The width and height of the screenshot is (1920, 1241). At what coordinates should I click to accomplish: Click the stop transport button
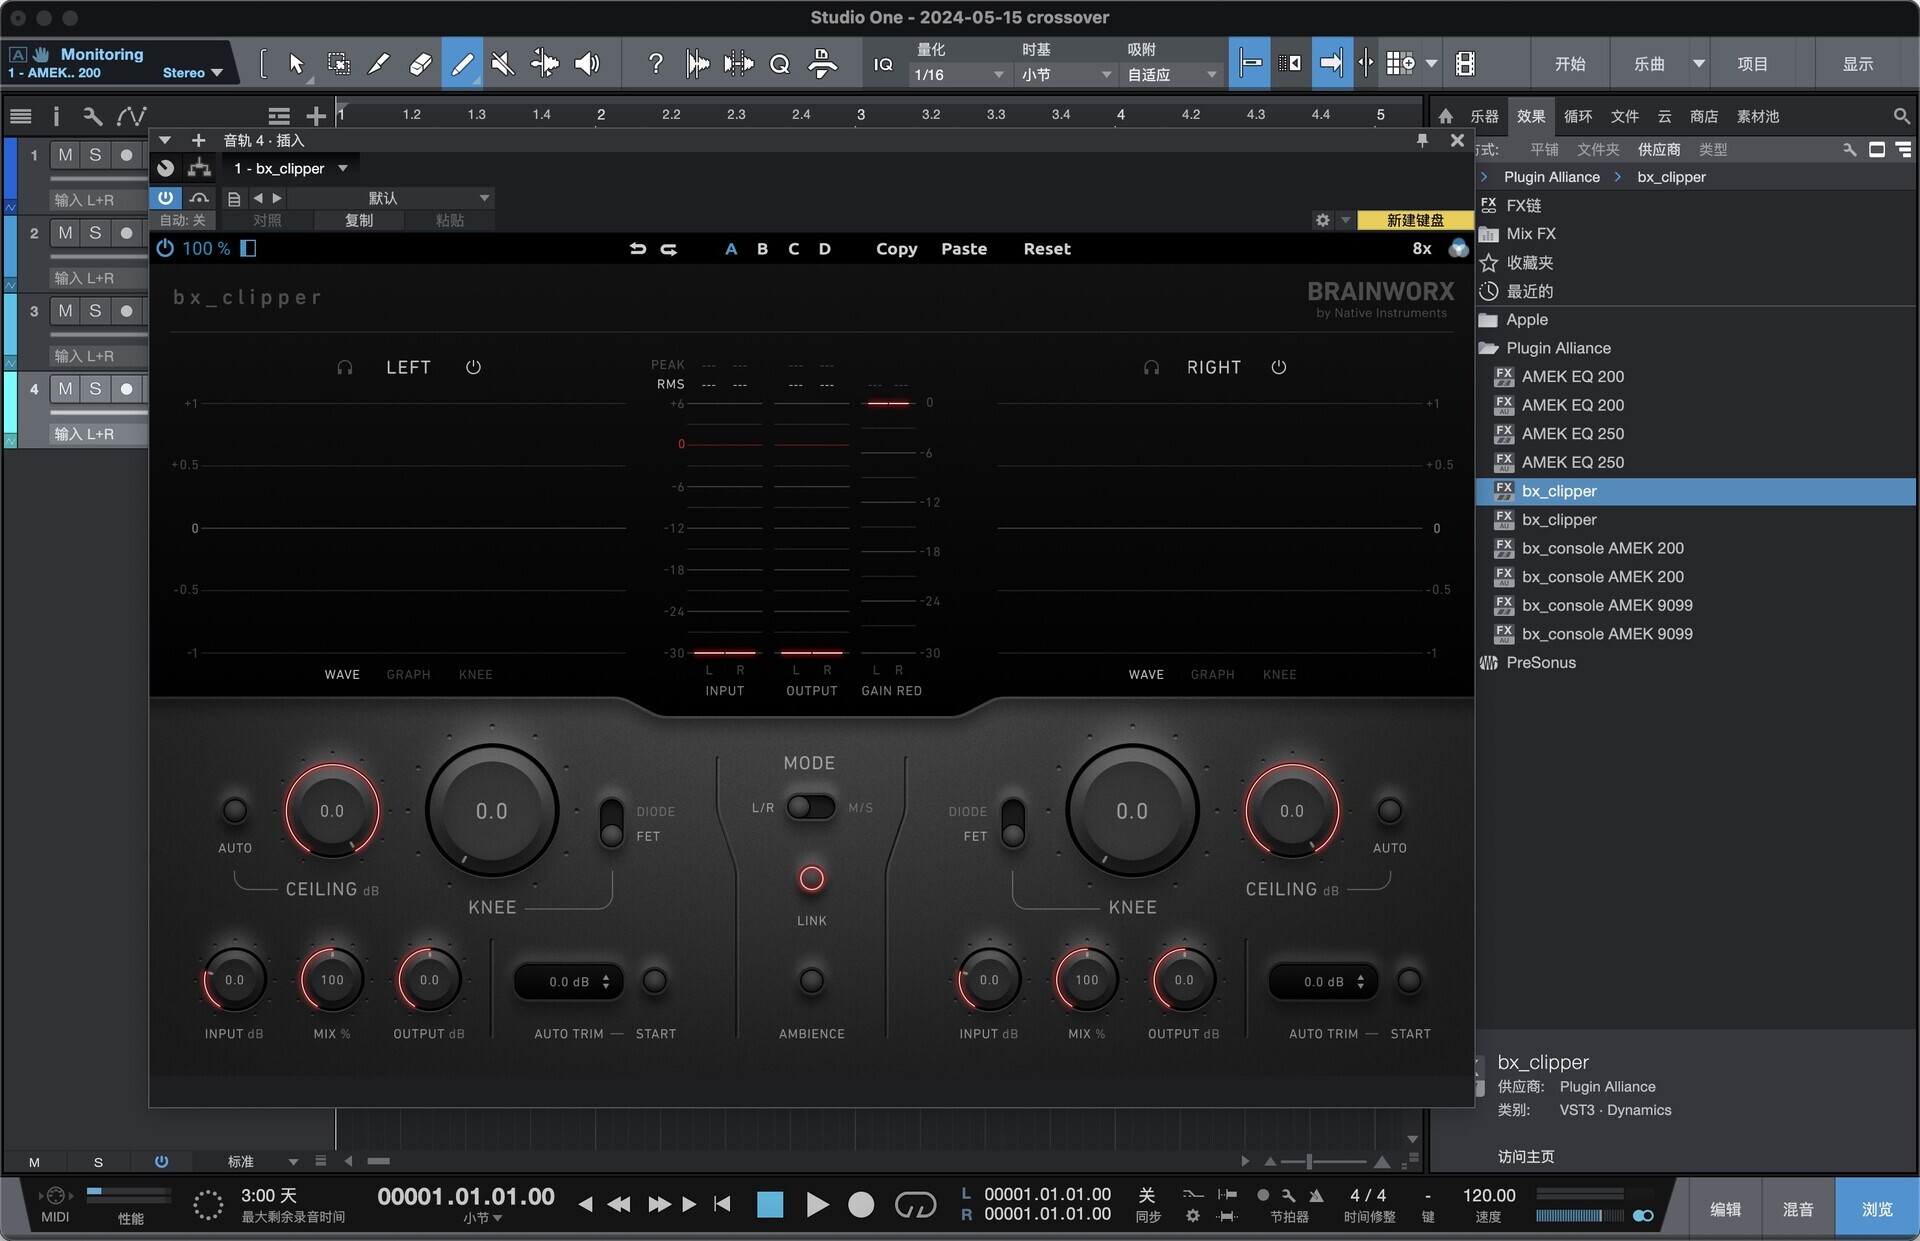pyautogui.click(x=770, y=1205)
